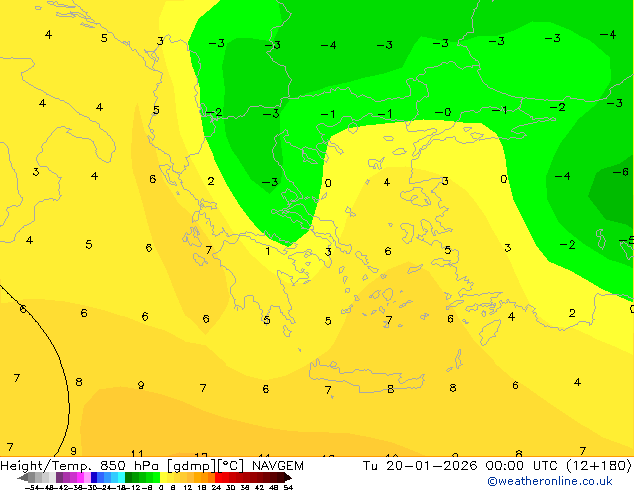Click the grey arrow at the legend's left end
The width and height of the screenshot is (634, 490).
tap(23, 477)
